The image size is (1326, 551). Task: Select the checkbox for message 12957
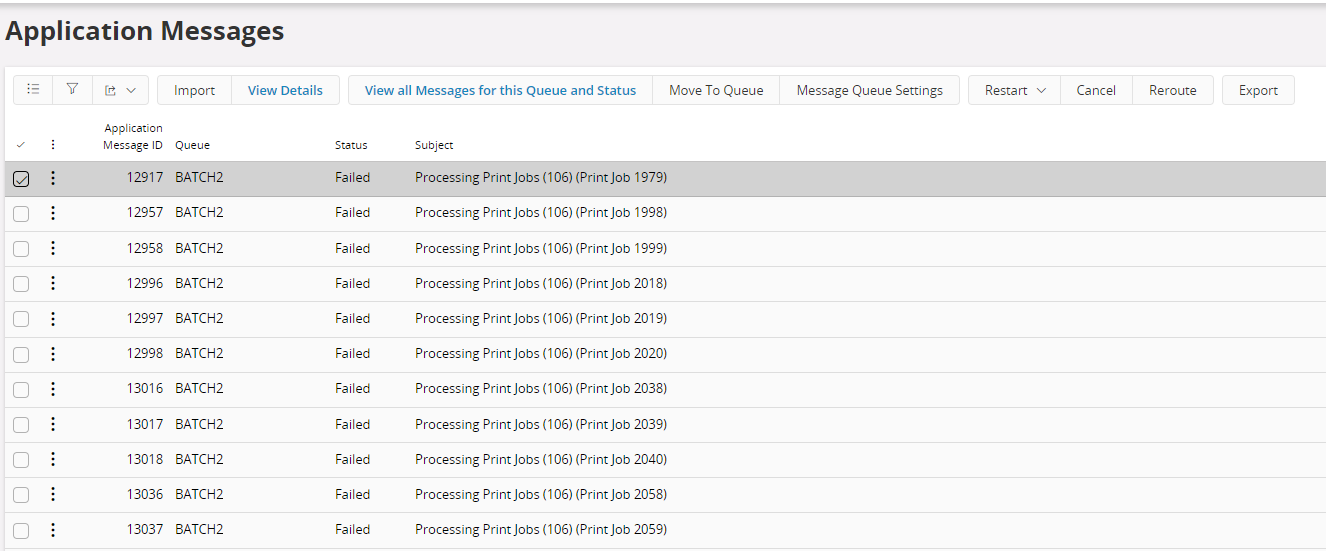(21, 213)
